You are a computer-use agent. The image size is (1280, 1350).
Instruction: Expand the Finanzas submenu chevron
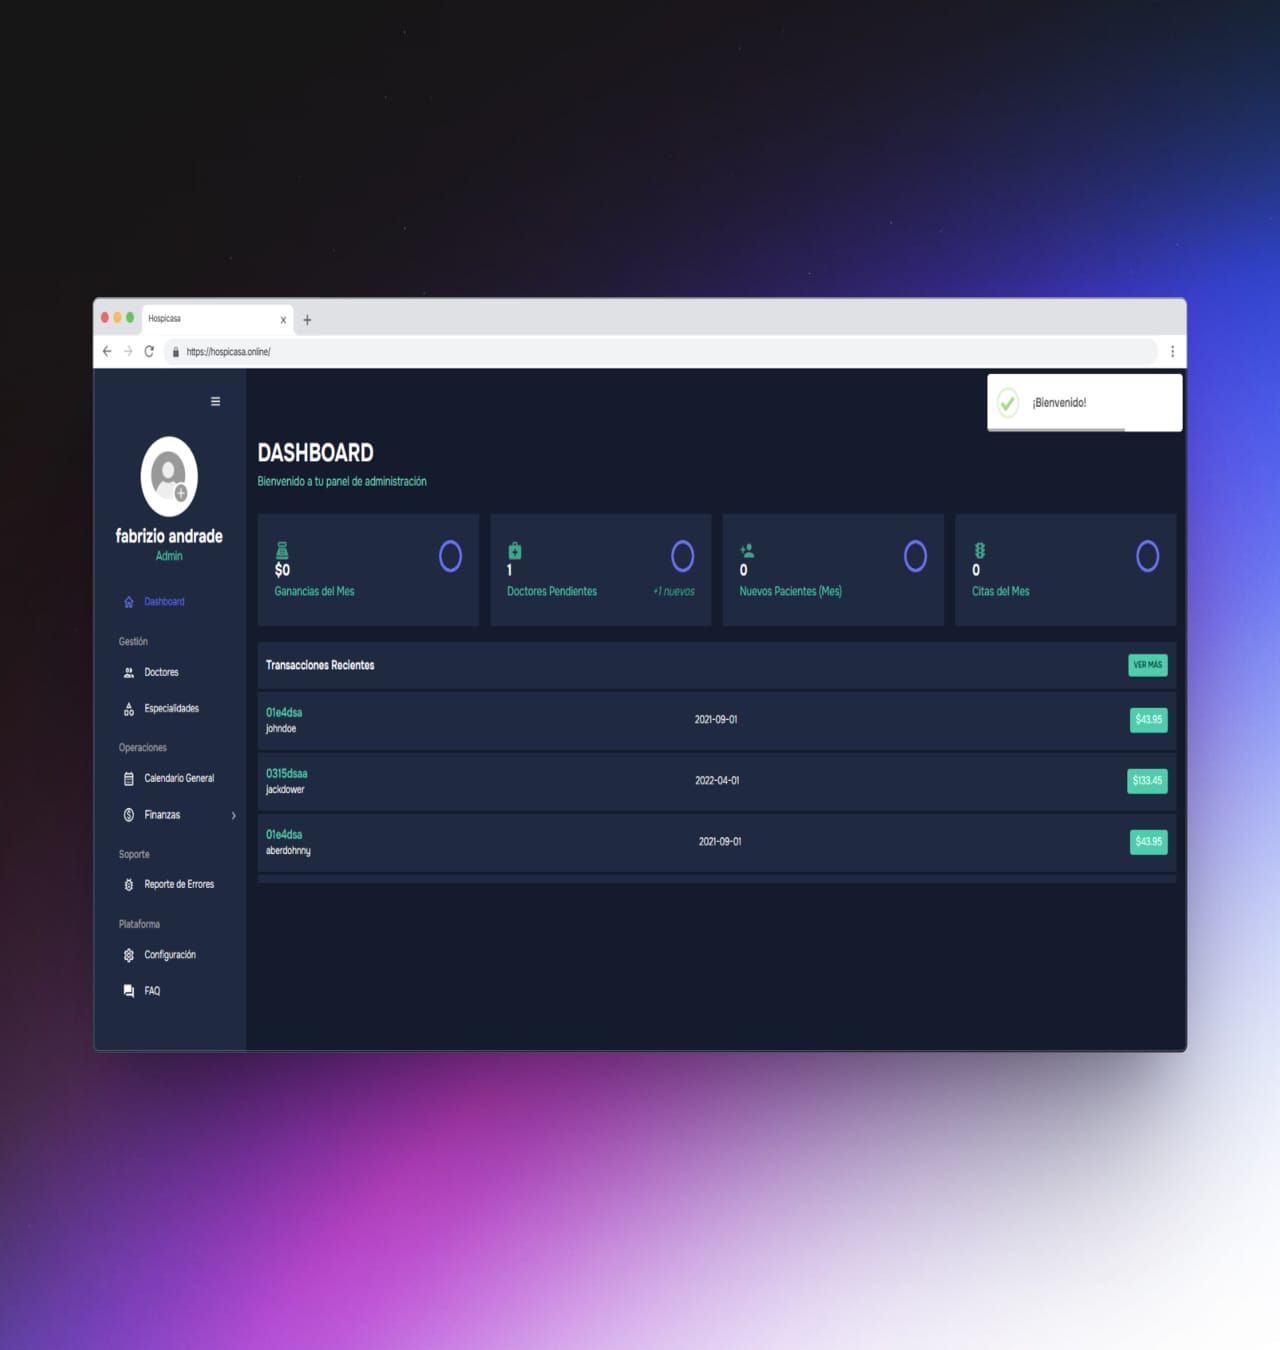click(234, 815)
